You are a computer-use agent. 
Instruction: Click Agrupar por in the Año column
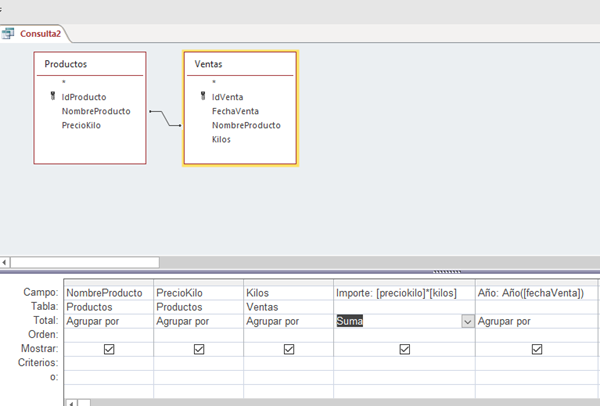pos(537,321)
